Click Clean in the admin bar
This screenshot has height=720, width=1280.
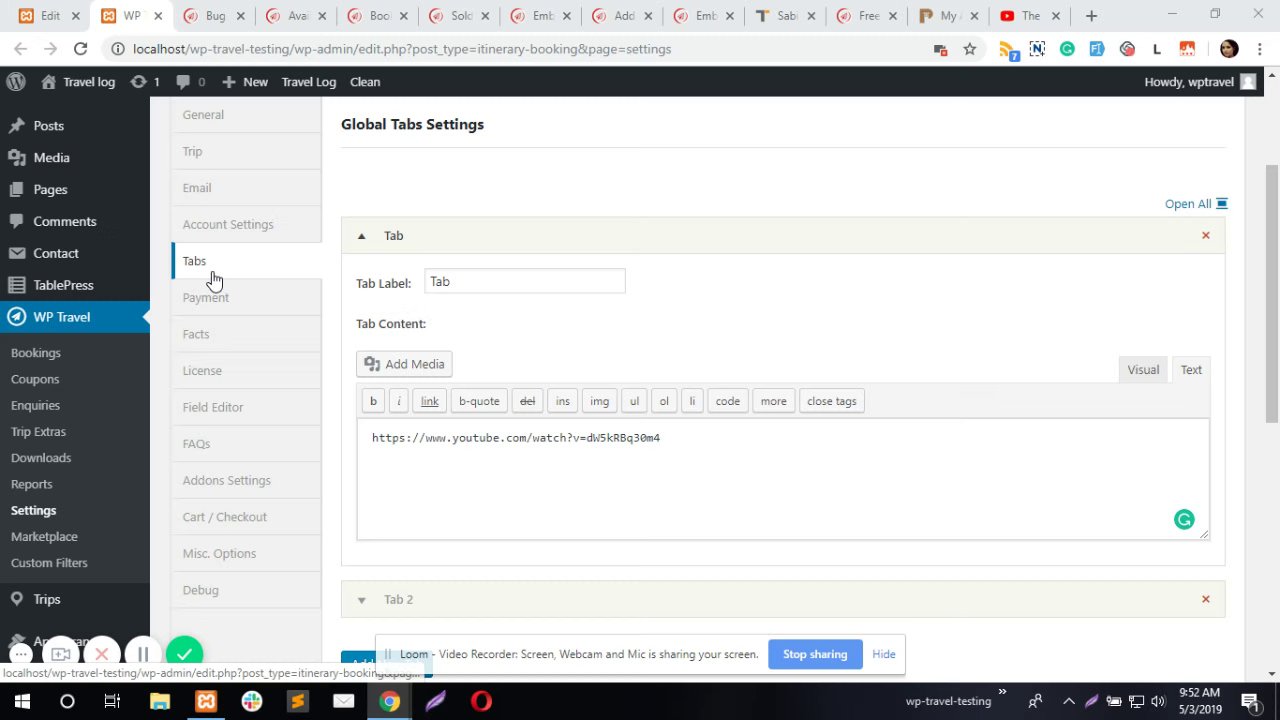coord(365,82)
